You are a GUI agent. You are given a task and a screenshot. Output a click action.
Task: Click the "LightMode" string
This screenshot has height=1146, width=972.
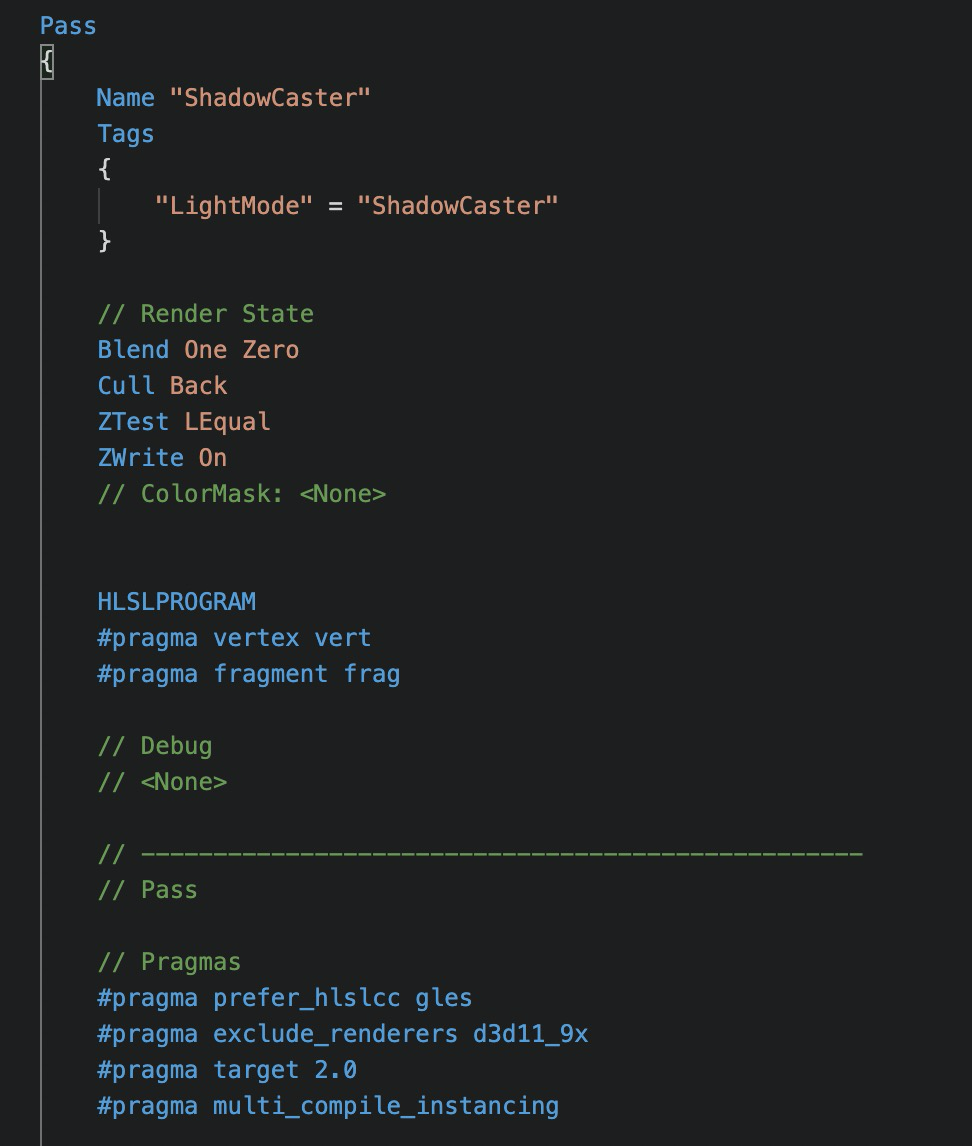pos(233,206)
